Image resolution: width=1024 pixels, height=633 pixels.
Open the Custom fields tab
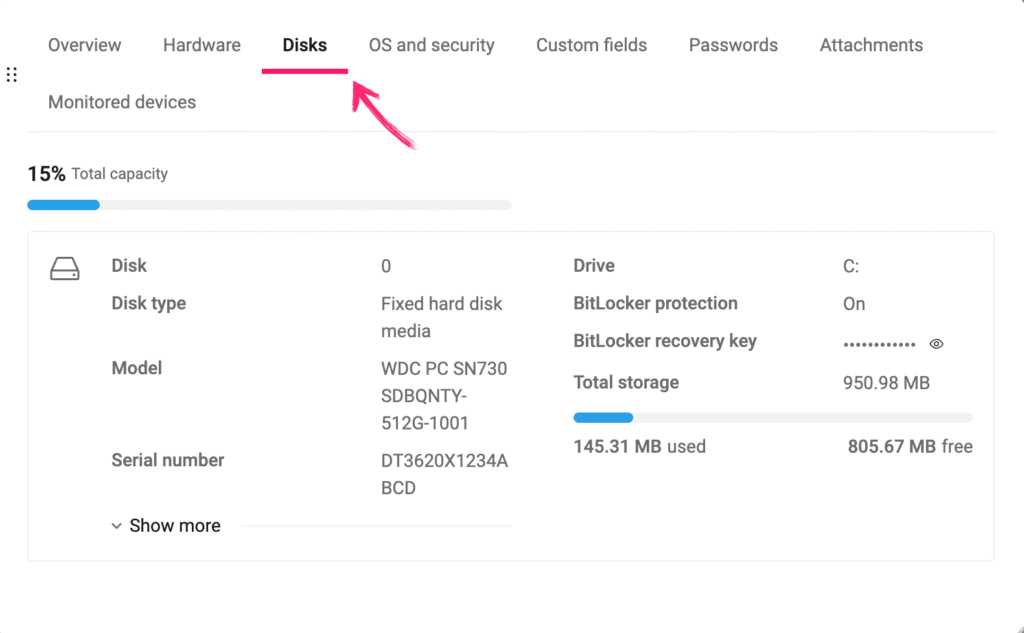tap(591, 45)
